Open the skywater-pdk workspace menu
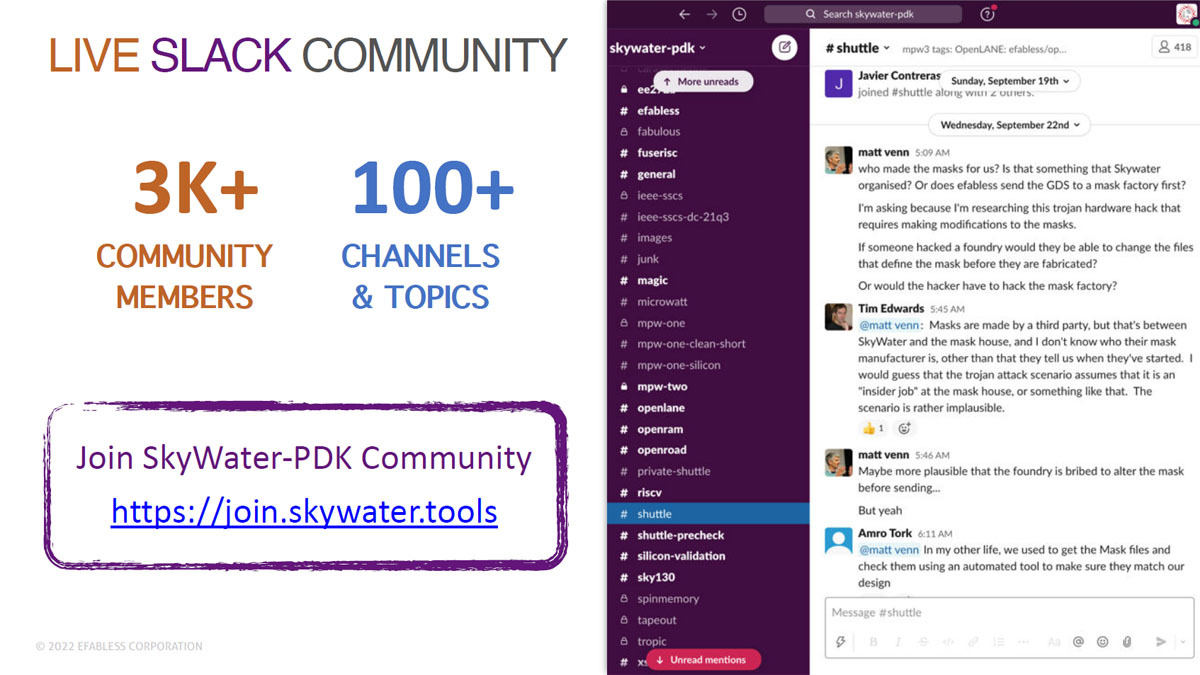The width and height of the screenshot is (1200, 675). [657, 47]
